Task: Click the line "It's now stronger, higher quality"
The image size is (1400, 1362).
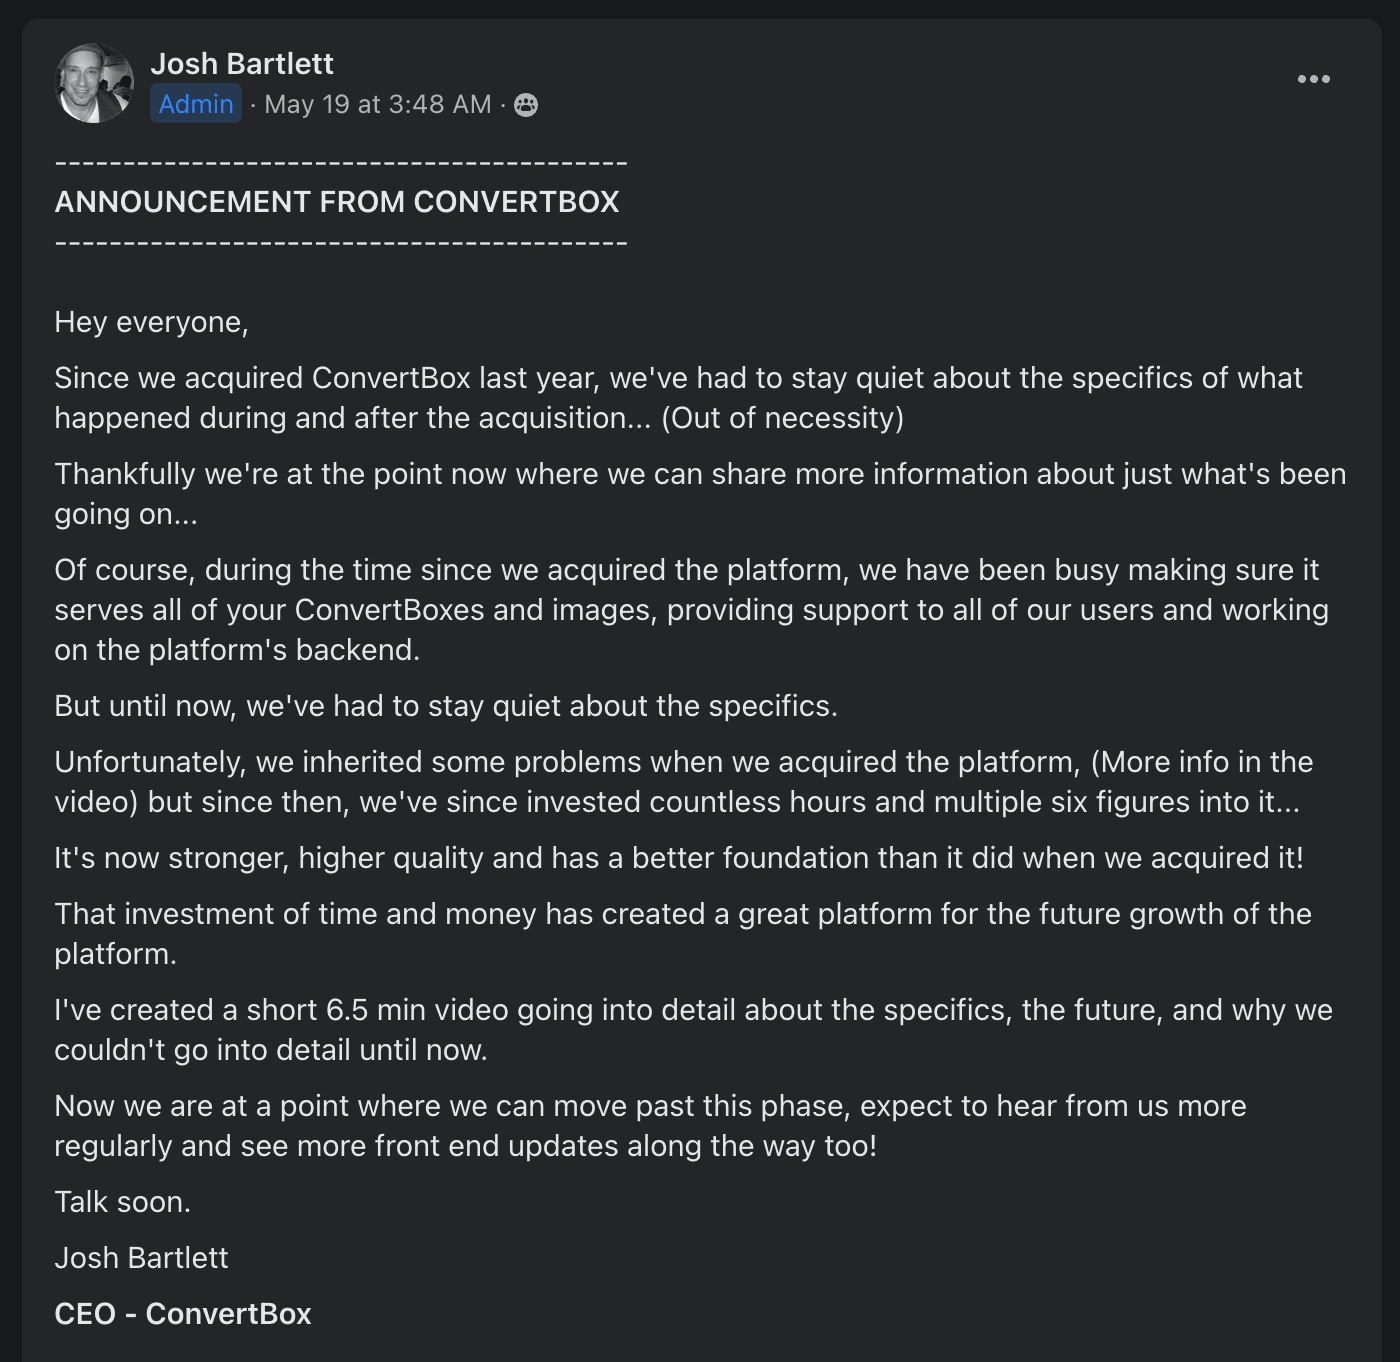Action: (x=679, y=858)
